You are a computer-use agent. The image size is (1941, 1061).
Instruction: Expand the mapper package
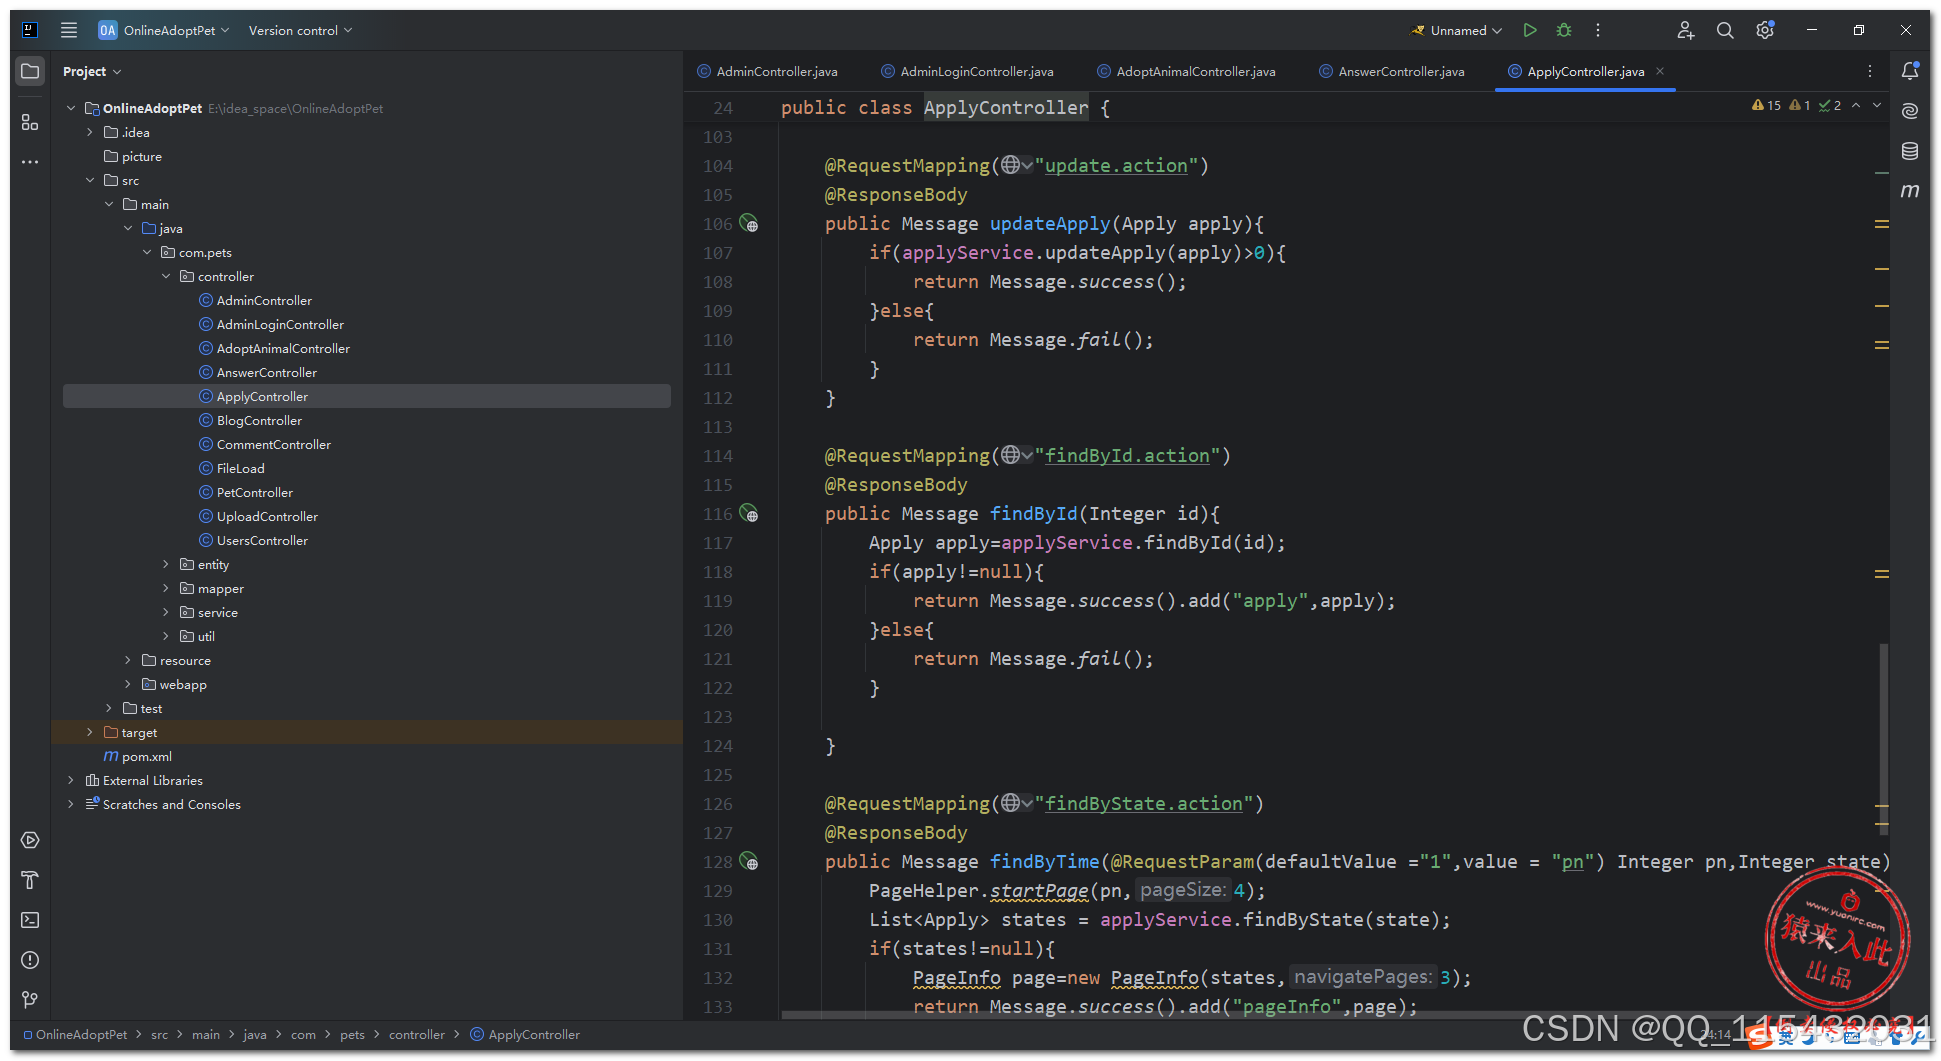tap(166, 588)
